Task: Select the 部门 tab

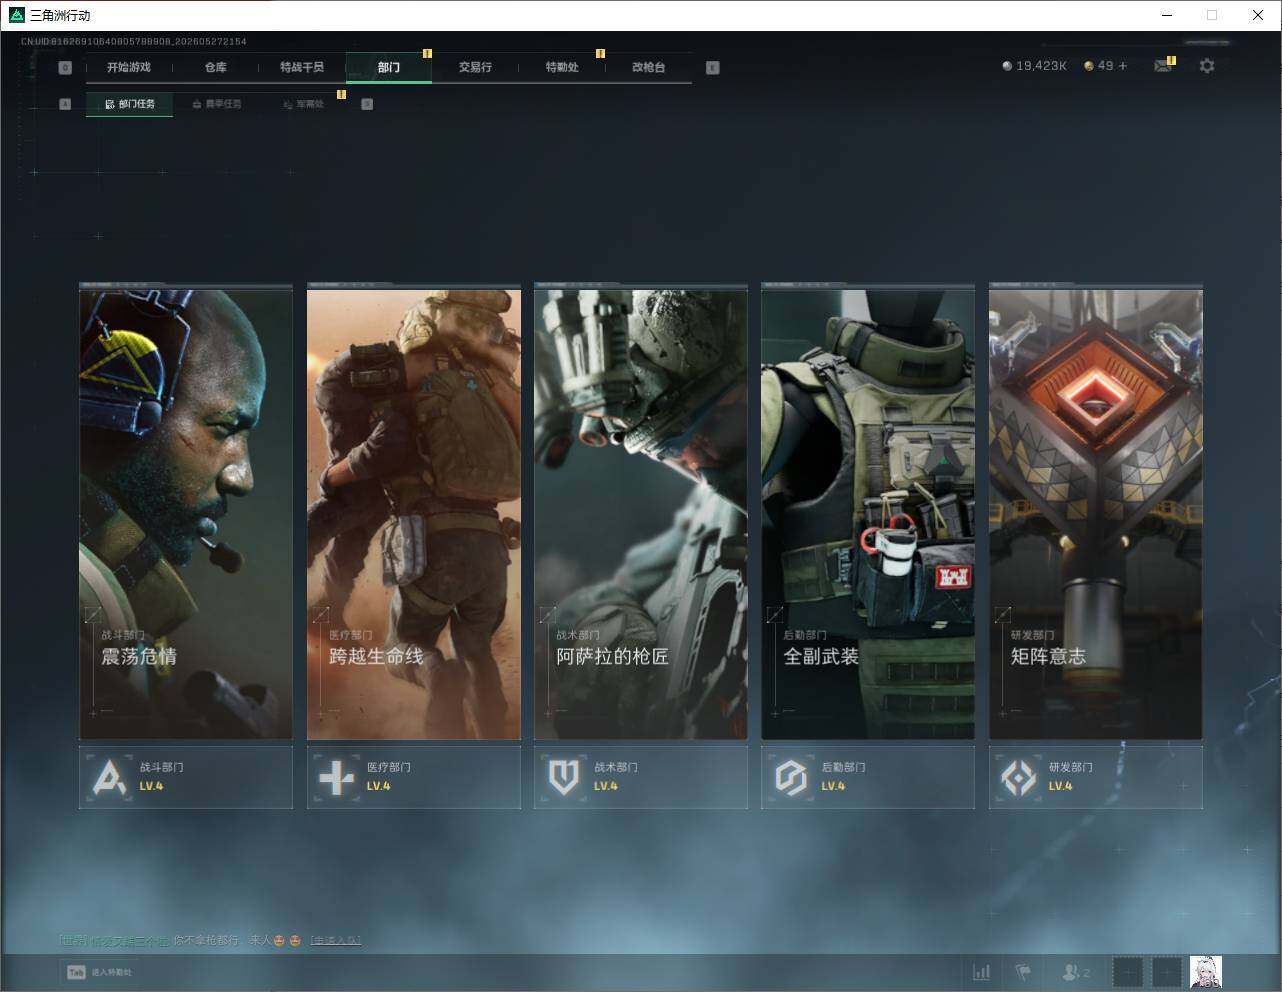Action: tap(389, 67)
